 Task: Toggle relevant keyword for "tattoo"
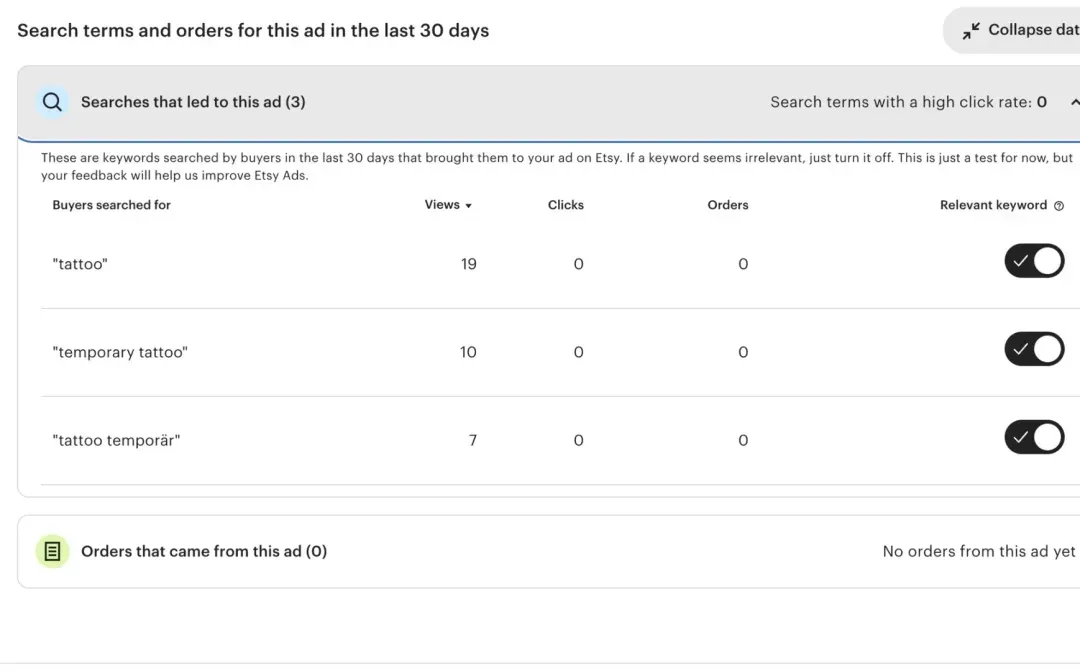point(1034,261)
